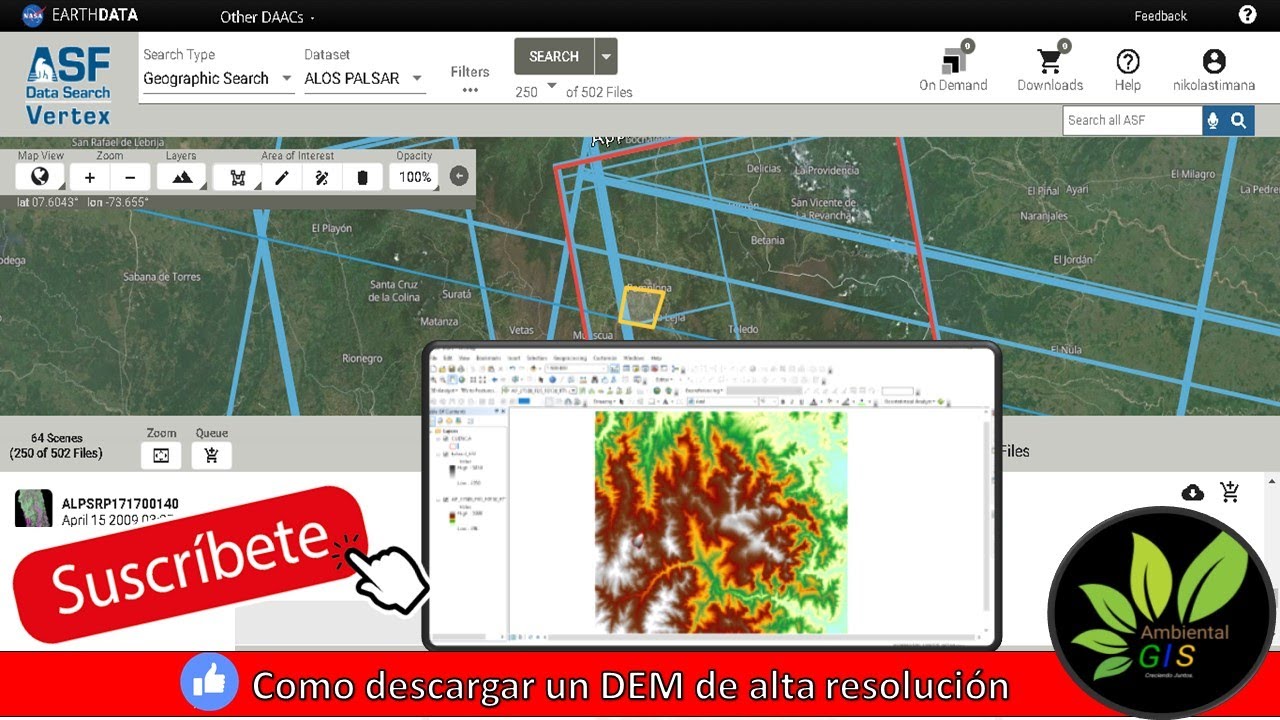Click the '64 Scenes' results count text
This screenshot has height=720, width=1280.
(57, 438)
